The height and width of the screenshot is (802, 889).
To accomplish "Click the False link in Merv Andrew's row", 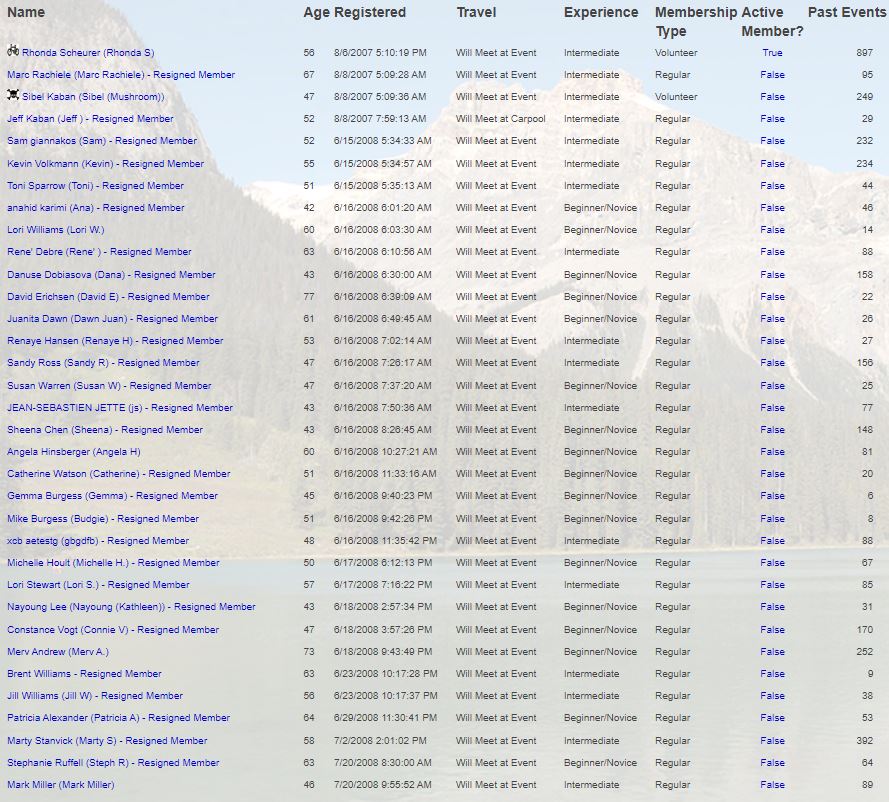I will click(x=772, y=652).
